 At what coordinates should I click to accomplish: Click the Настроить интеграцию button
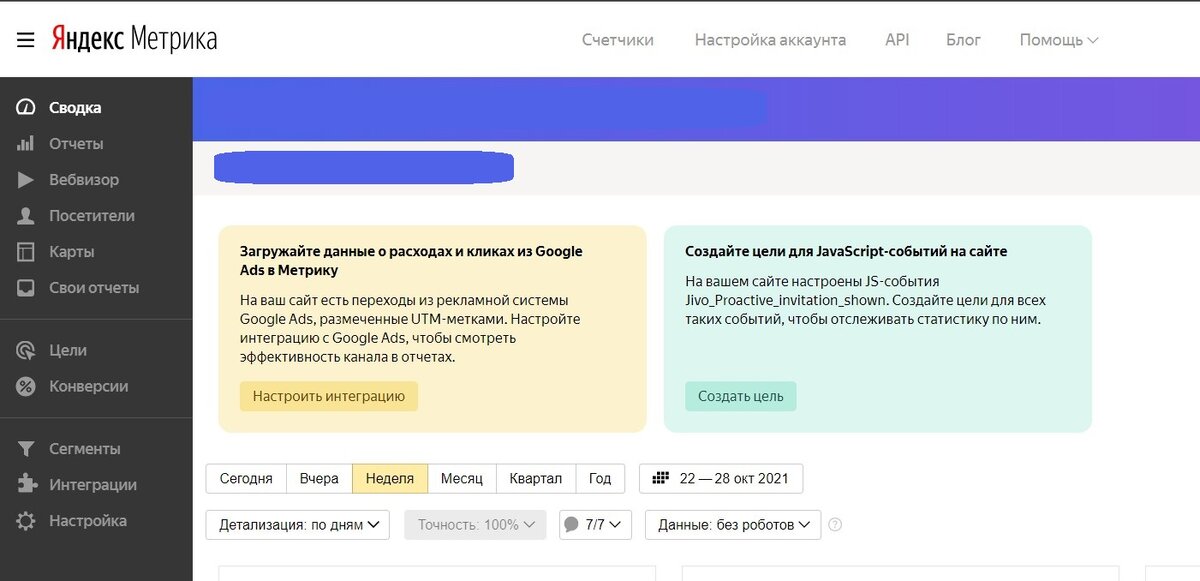point(329,396)
